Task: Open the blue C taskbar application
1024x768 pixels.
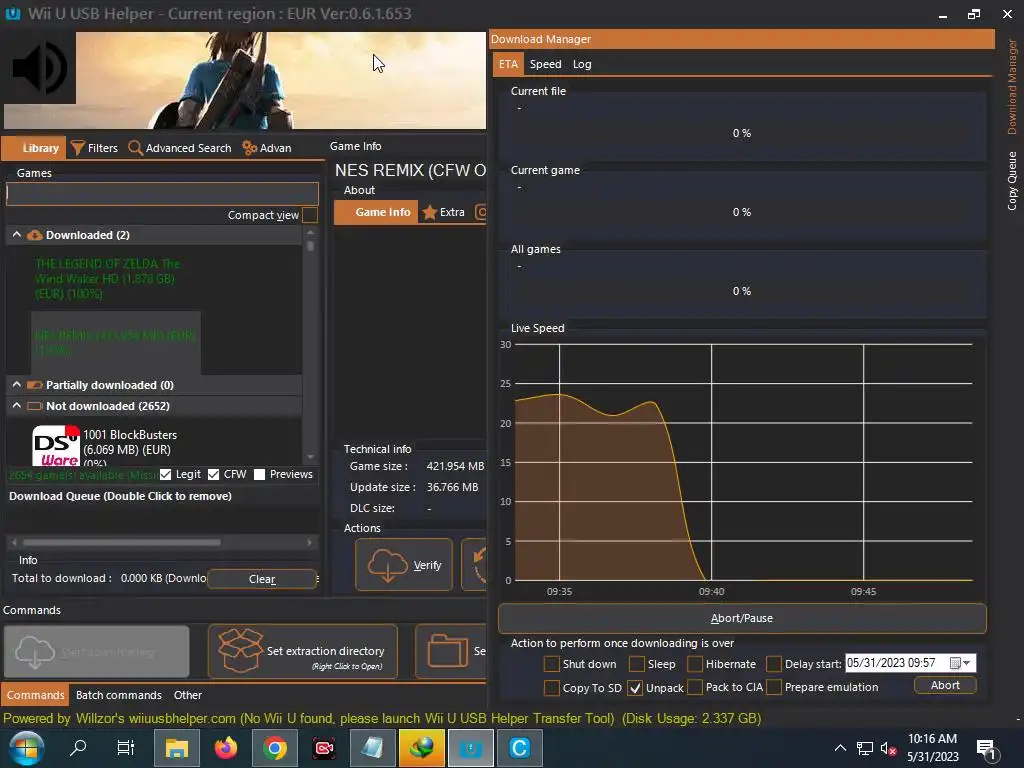Action: [x=520, y=748]
